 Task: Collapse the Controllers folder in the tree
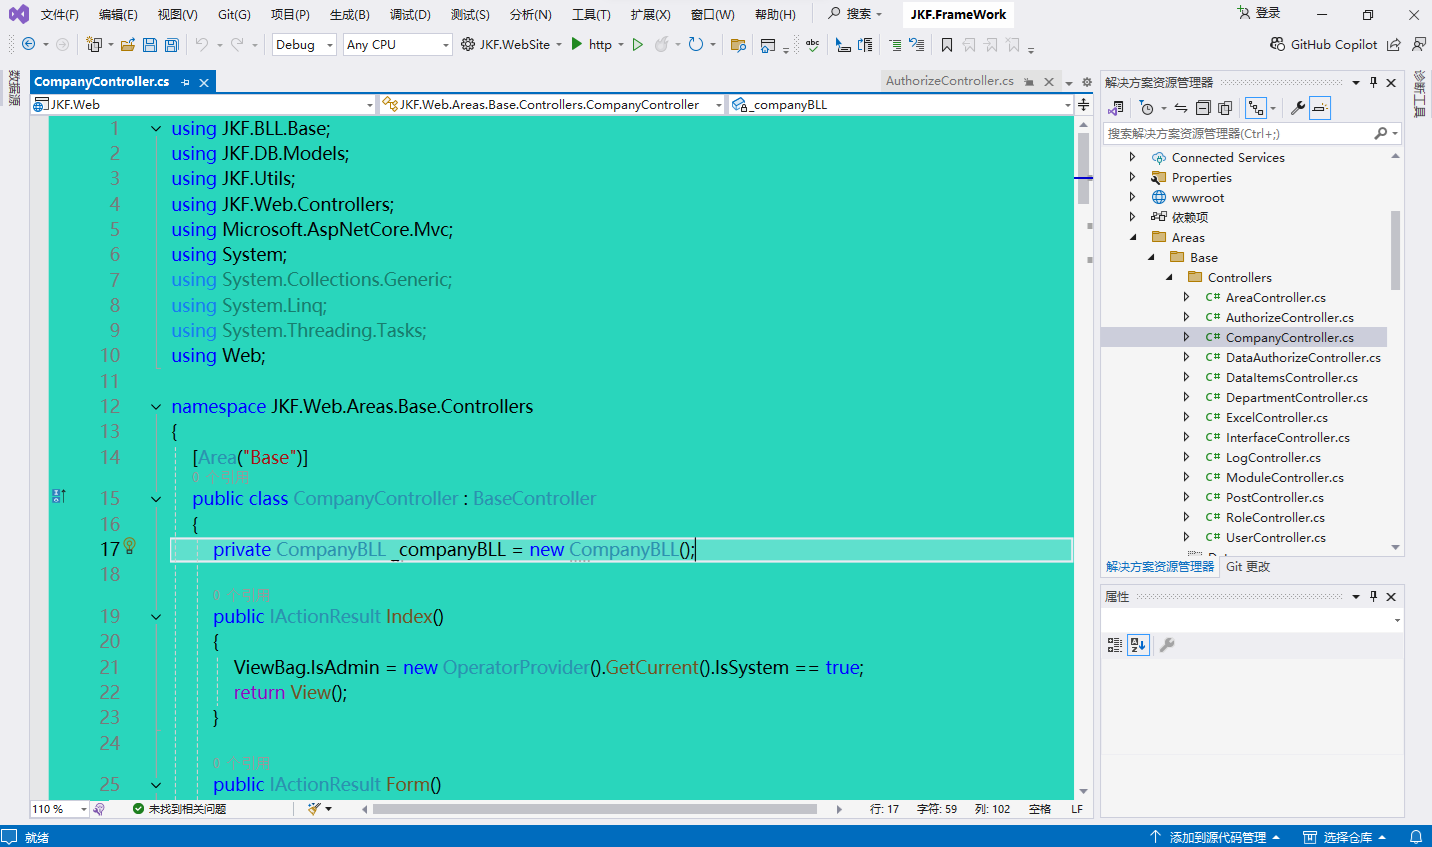[x=1169, y=278]
